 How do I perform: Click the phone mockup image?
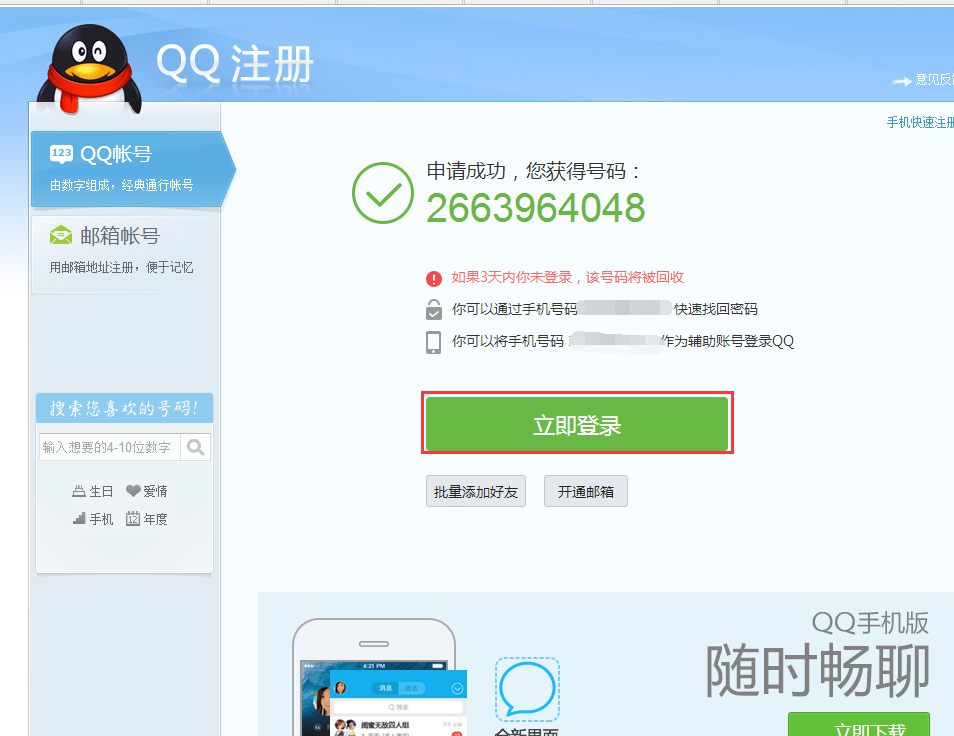pos(378,677)
